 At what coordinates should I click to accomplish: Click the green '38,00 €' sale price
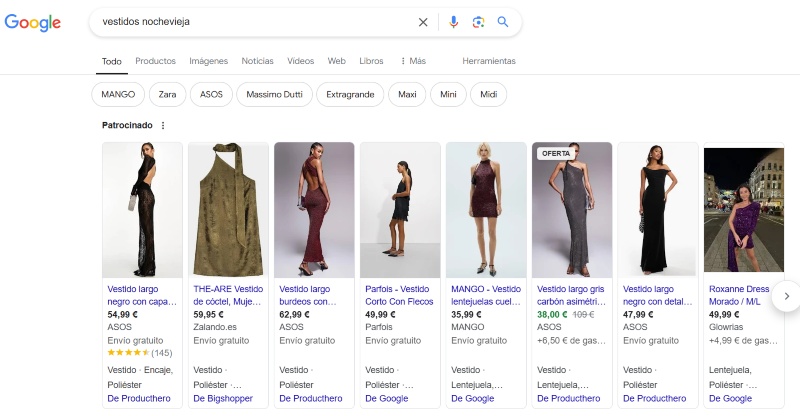click(x=552, y=314)
